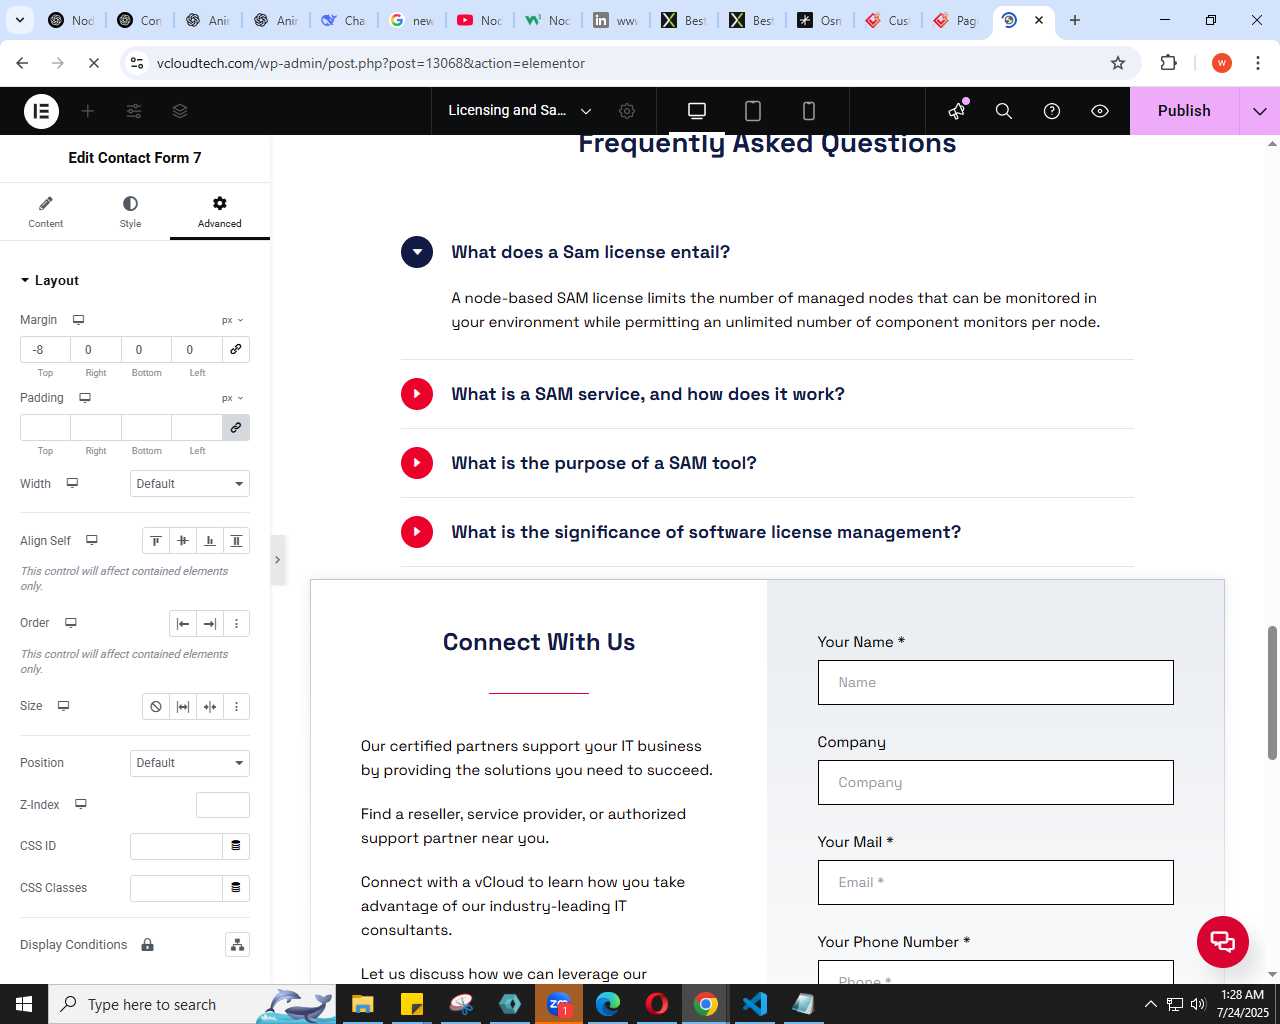
Task: Change the Padding unit px dropdown
Action: coord(232,398)
